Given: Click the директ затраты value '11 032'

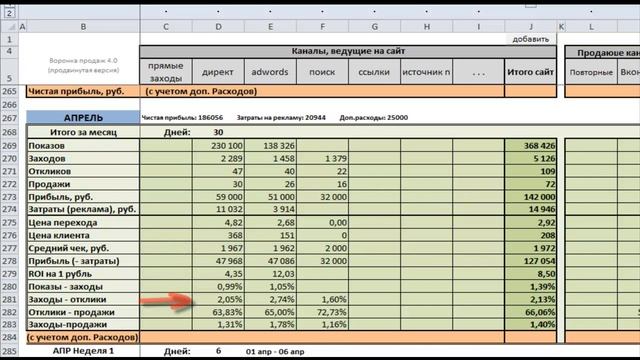Looking at the screenshot, I should [218, 209].
